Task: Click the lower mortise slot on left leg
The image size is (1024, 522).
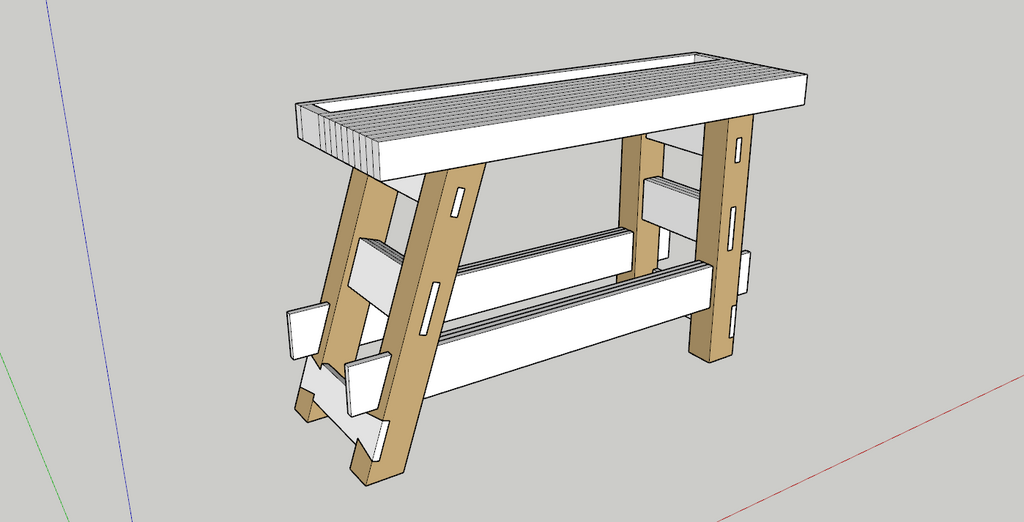Action: (430, 308)
